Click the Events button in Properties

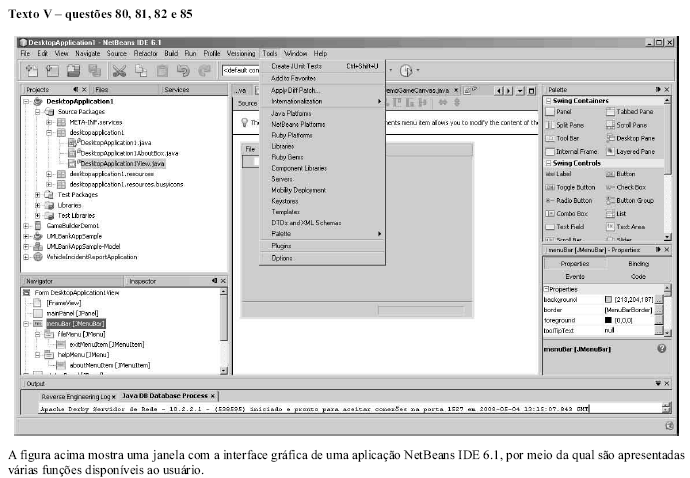click(575, 277)
